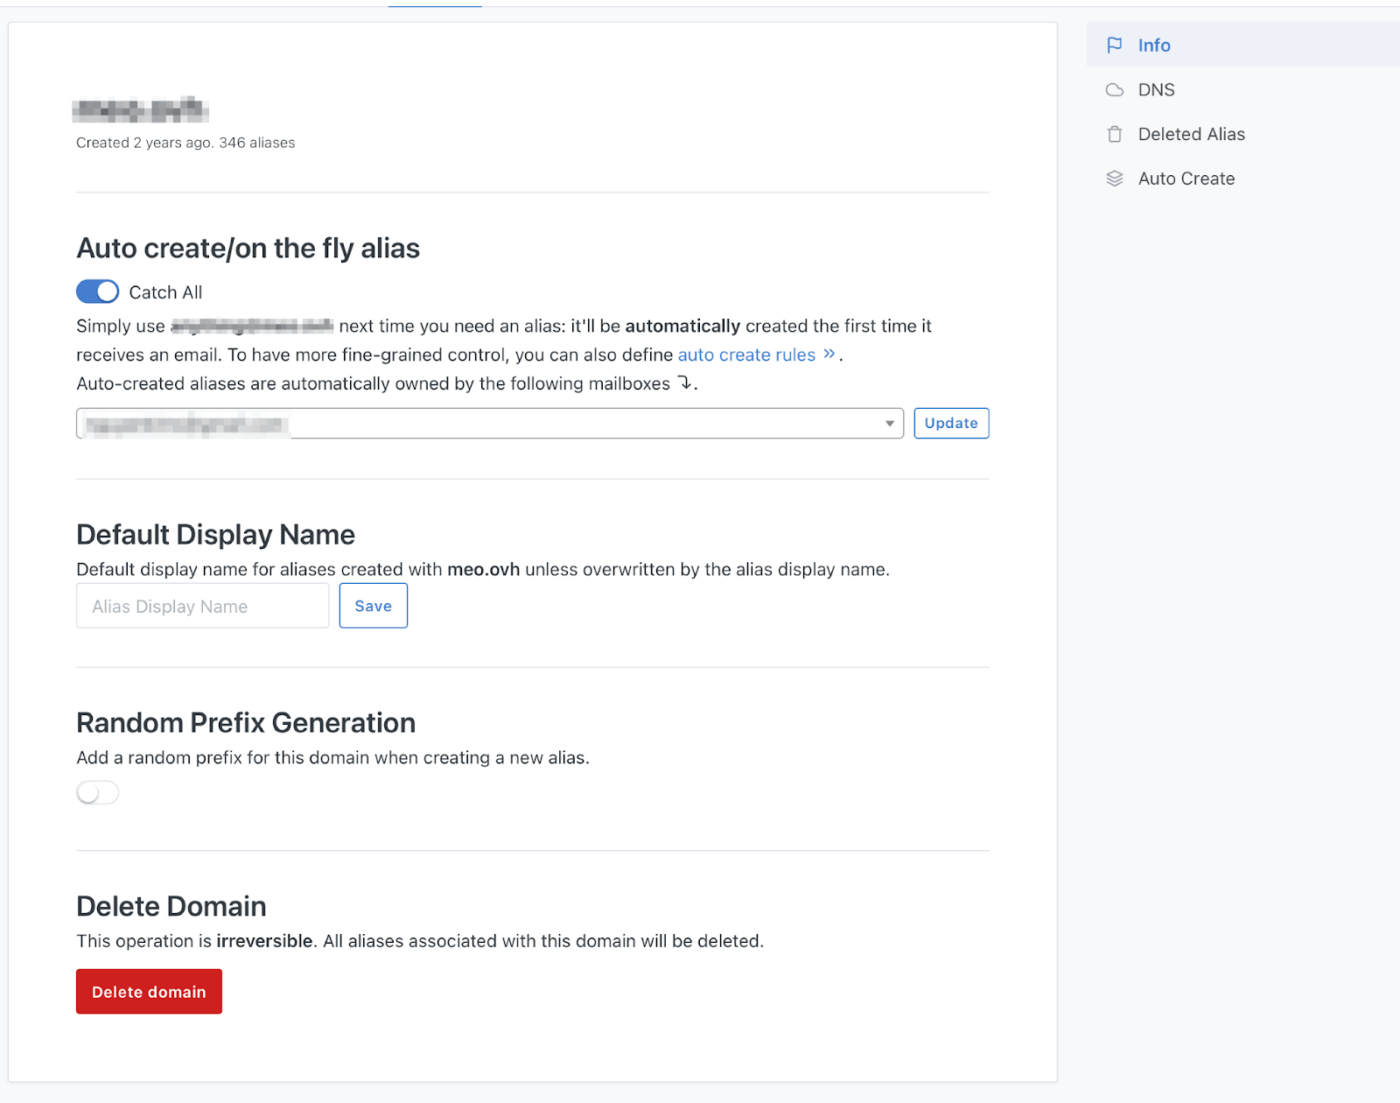Switch to the active tab at the top

[434, 4]
